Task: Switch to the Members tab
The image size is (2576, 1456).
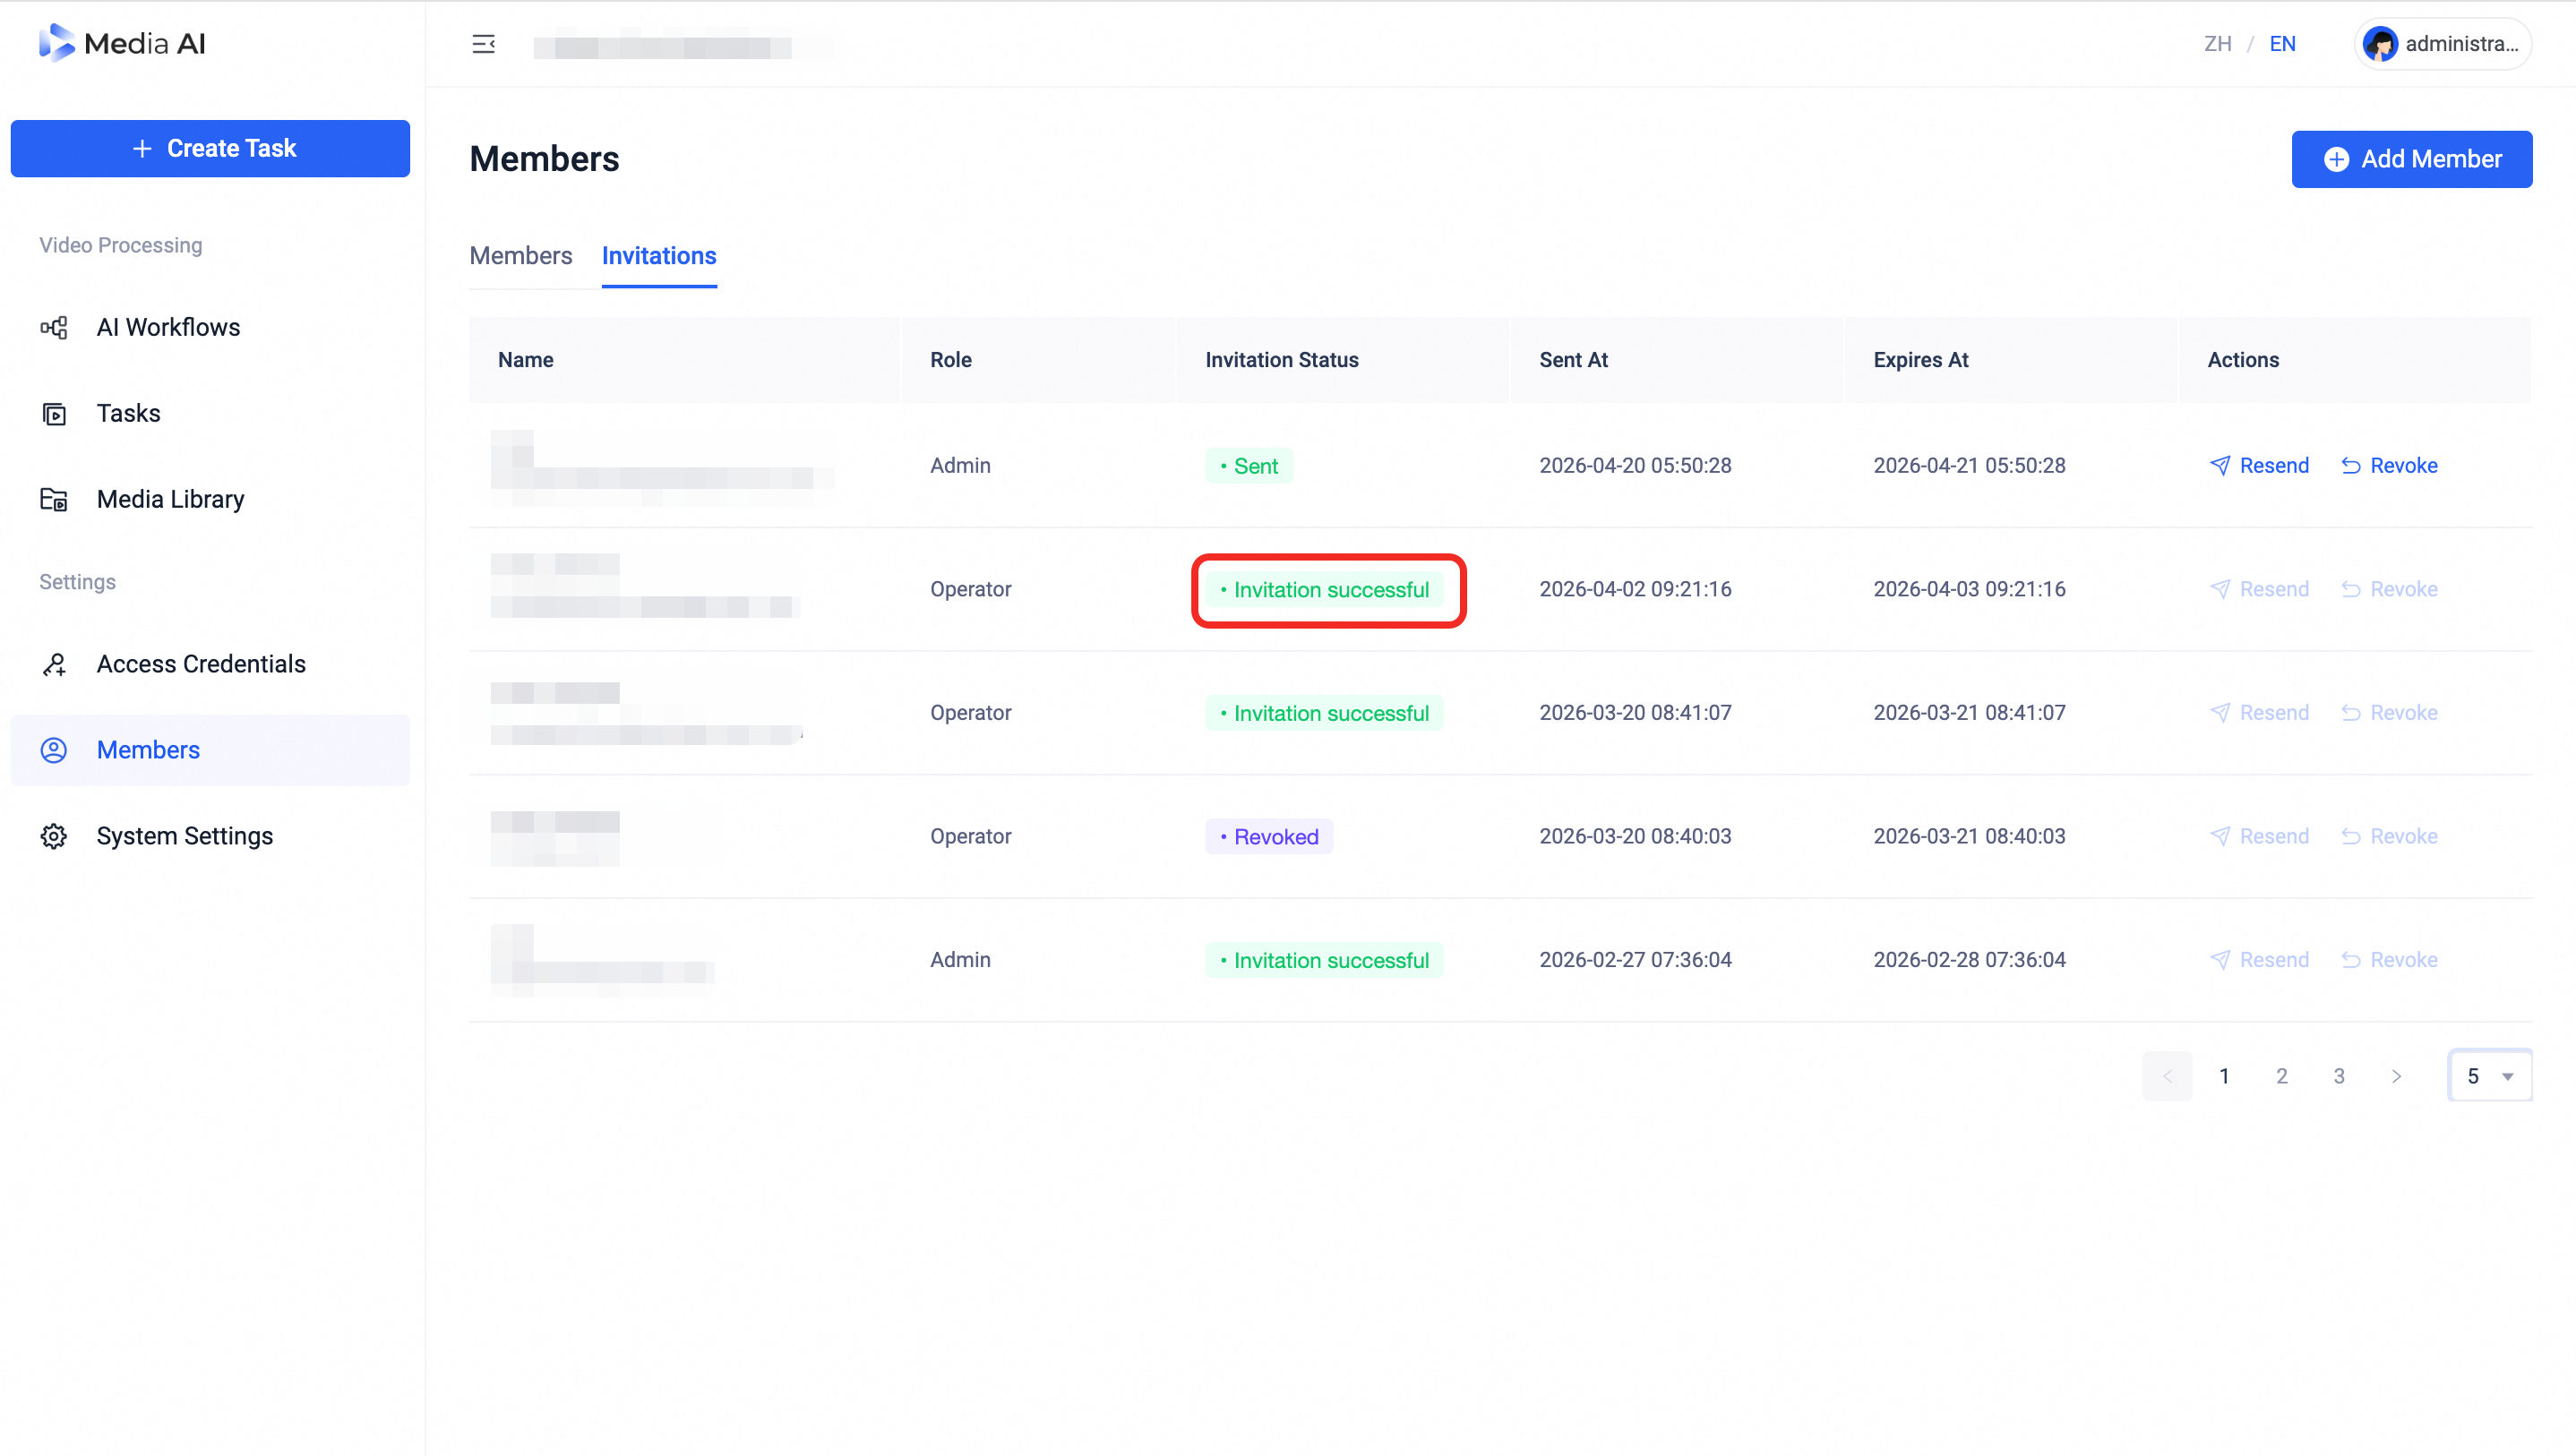Action: pyautogui.click(x=521, y=256)
